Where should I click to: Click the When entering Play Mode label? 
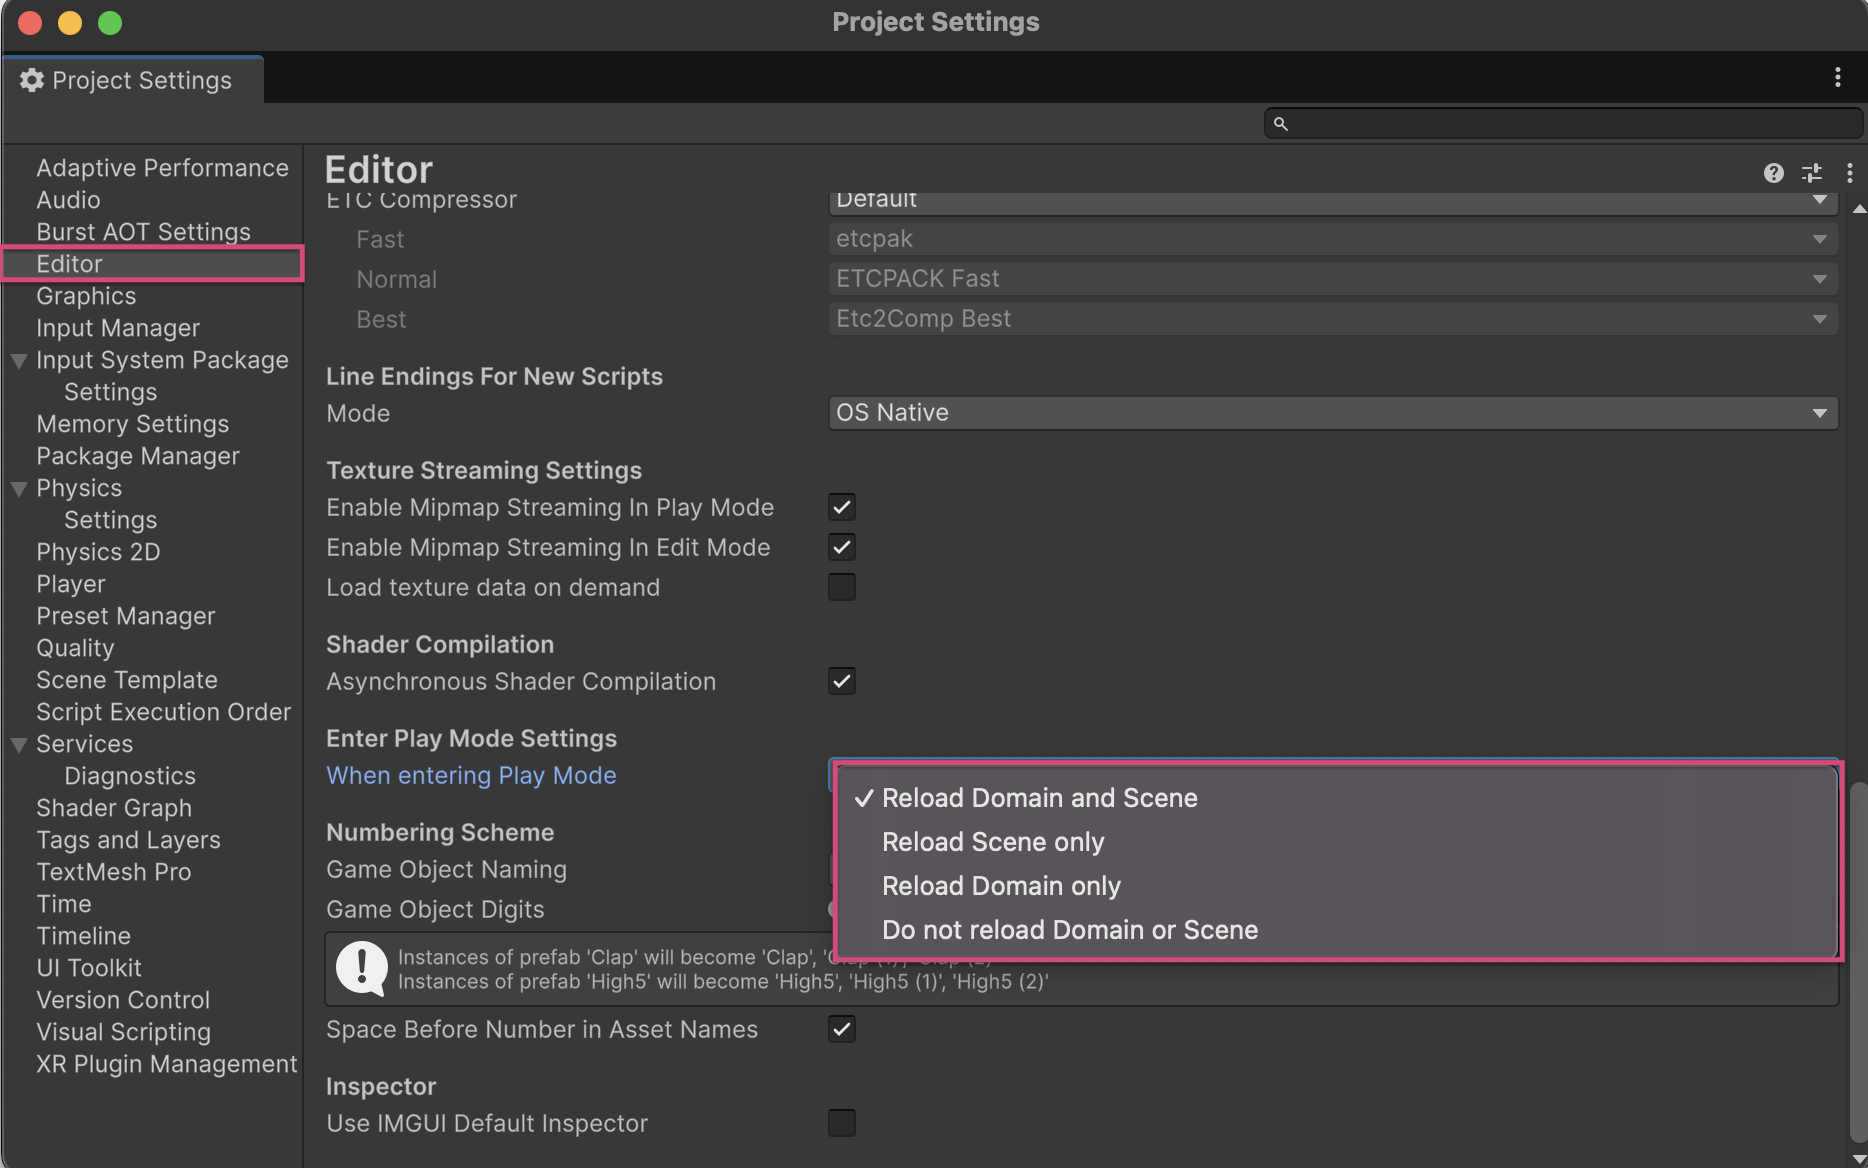471,776
